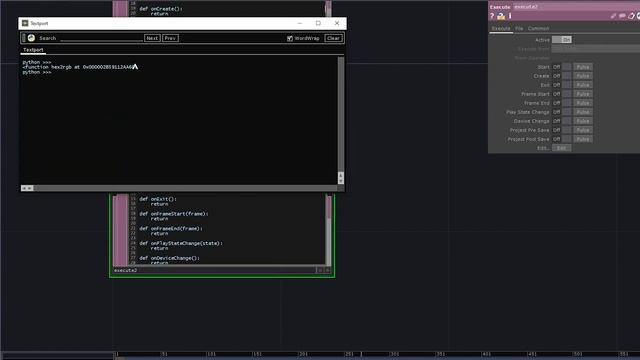Toggle the WordWrap checkbox
This screenshot has height=360, width=640.
tap(290, 38)
